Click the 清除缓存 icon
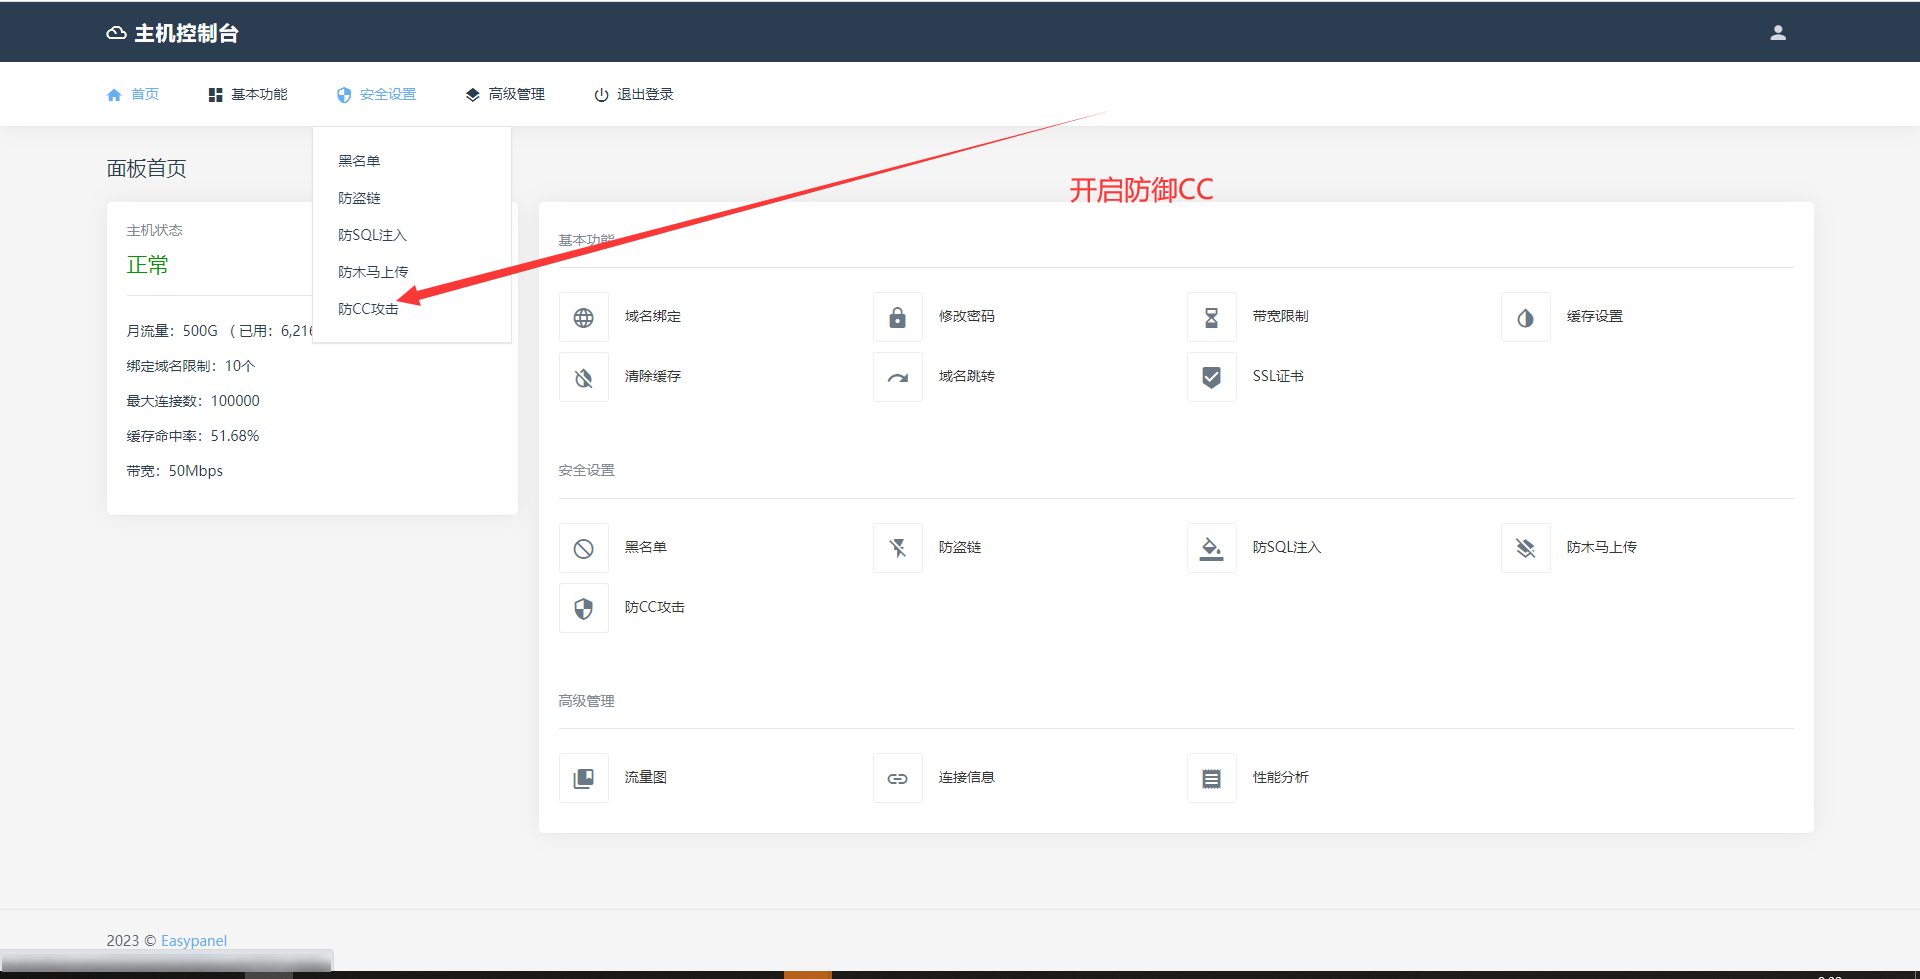1920x979 pixels. point(584,378)
